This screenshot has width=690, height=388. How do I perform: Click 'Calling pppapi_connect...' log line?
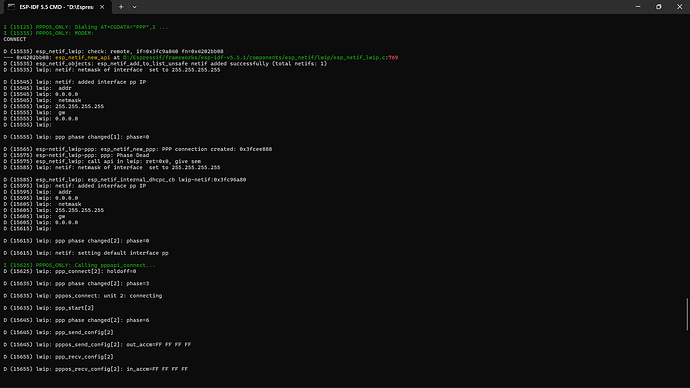tap(79, 265)
